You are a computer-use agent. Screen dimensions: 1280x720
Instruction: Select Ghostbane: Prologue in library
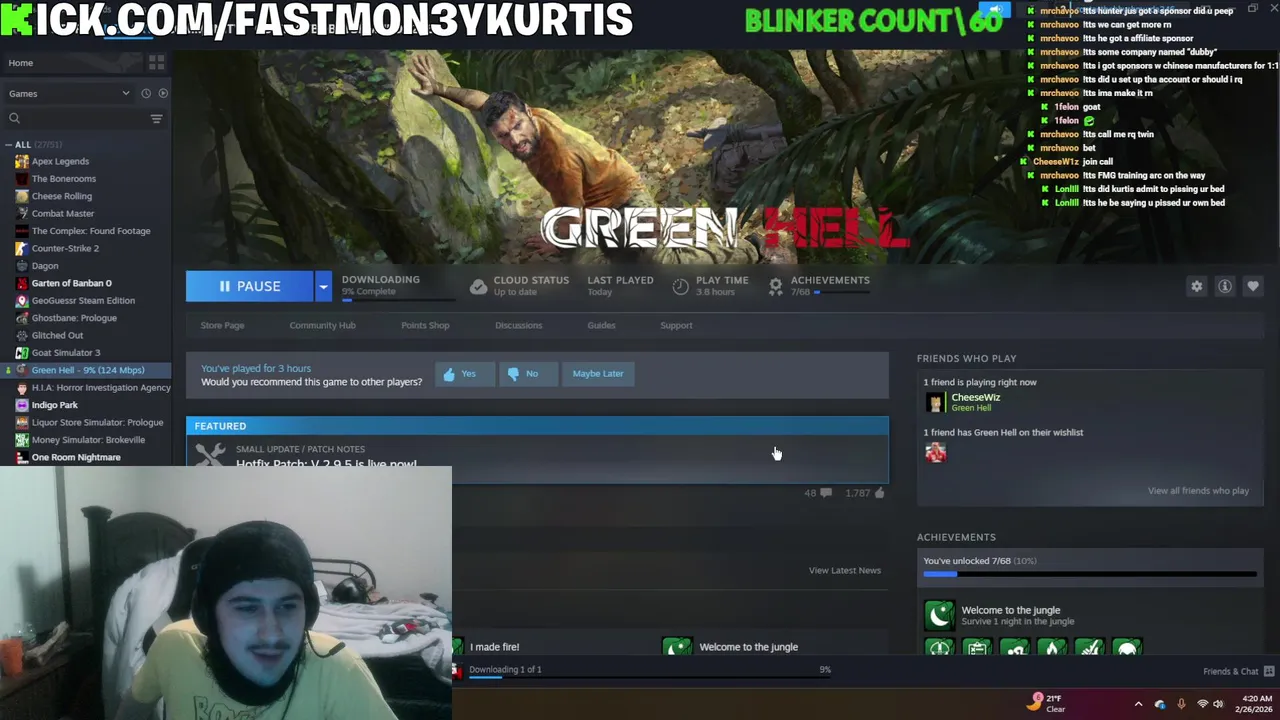pos(74,318)
